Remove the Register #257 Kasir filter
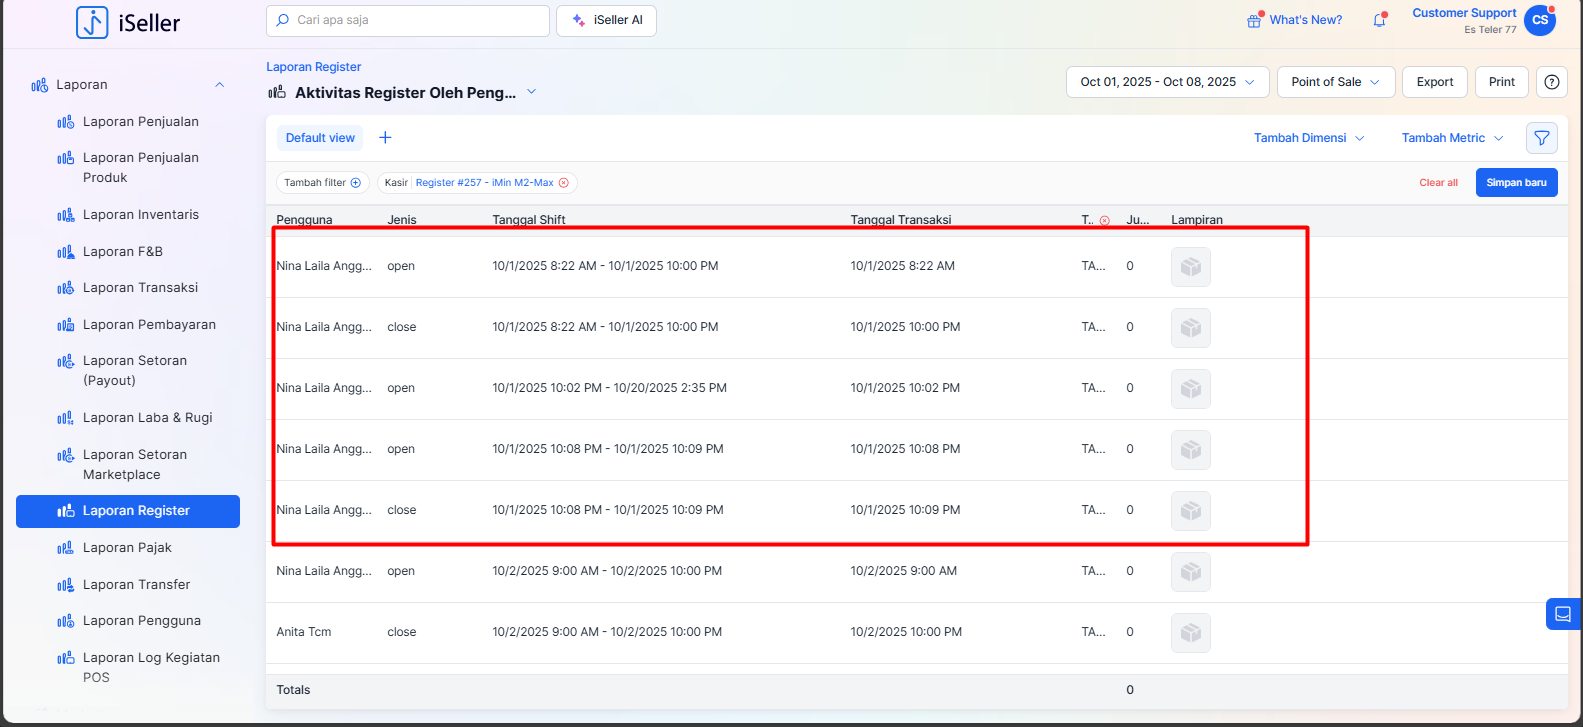 564,183
